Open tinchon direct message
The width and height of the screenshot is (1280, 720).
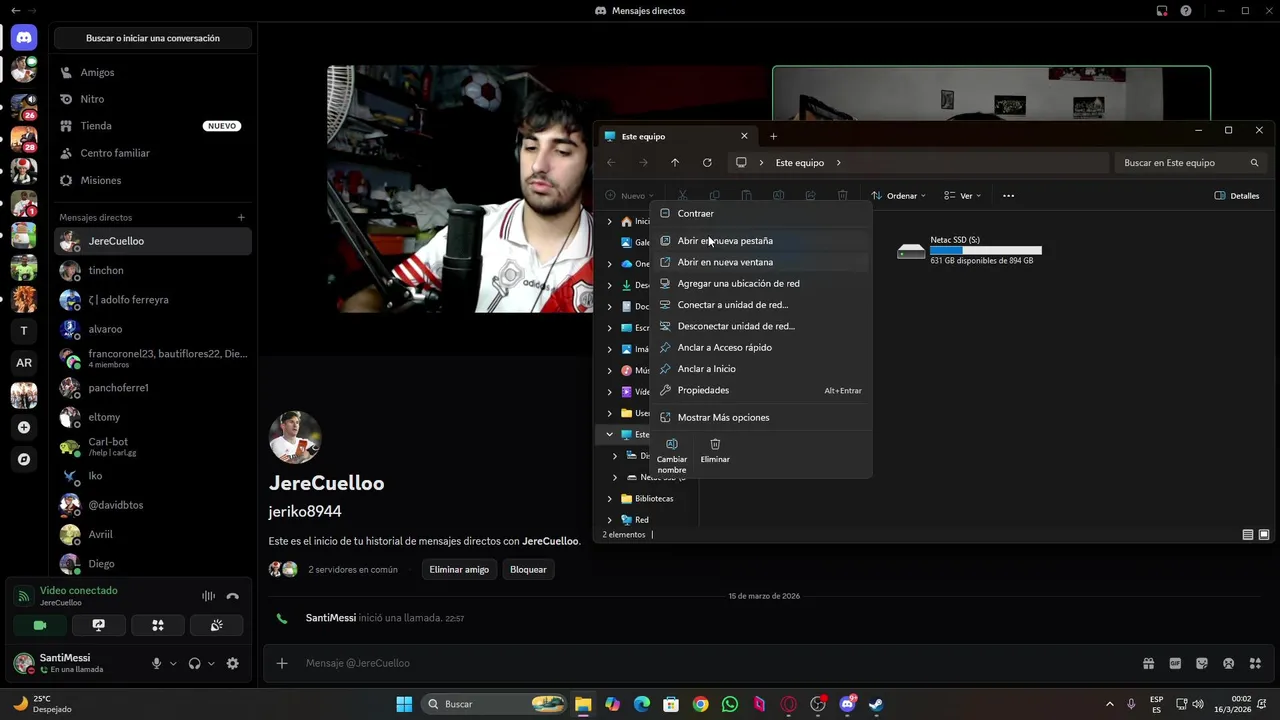[153, 270]
